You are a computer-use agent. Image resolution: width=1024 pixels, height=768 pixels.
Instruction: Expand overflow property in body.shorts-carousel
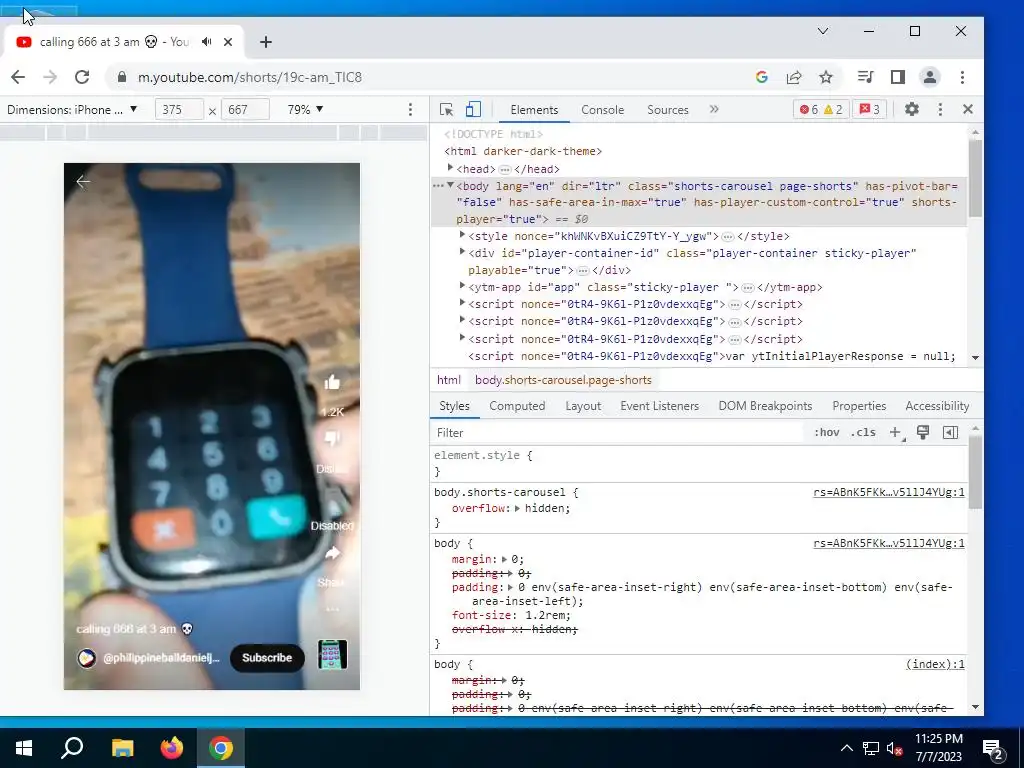517,508
